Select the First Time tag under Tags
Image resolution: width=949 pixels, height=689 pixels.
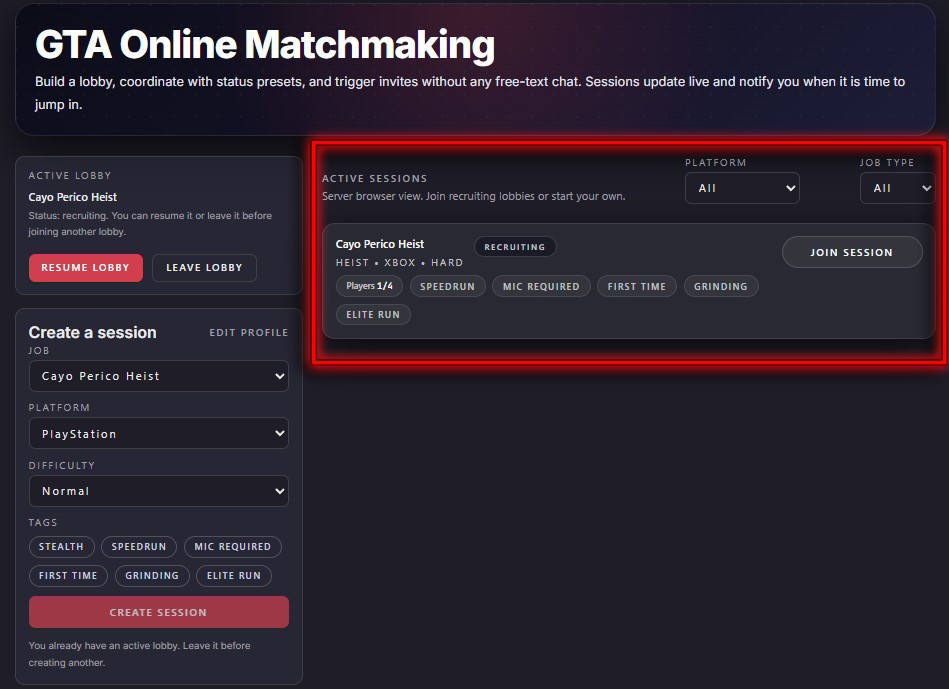point(68,576)
